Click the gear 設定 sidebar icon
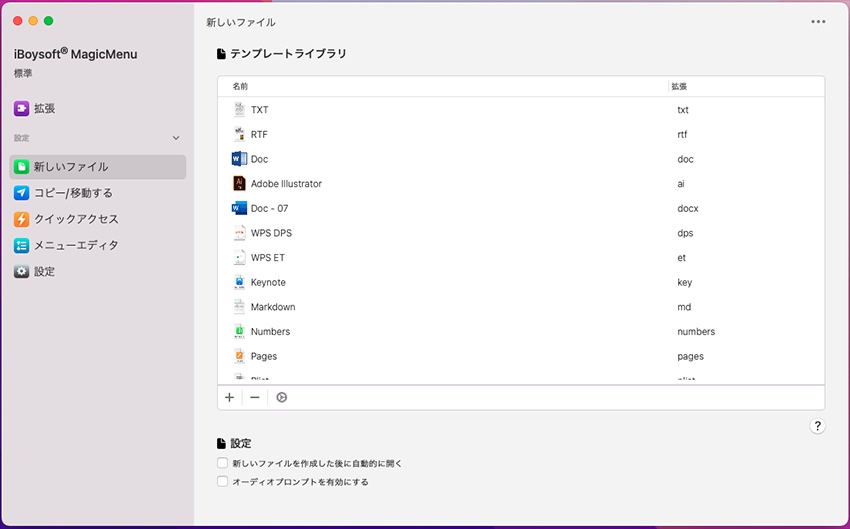 pyautogui.click(x=21, y=272)
